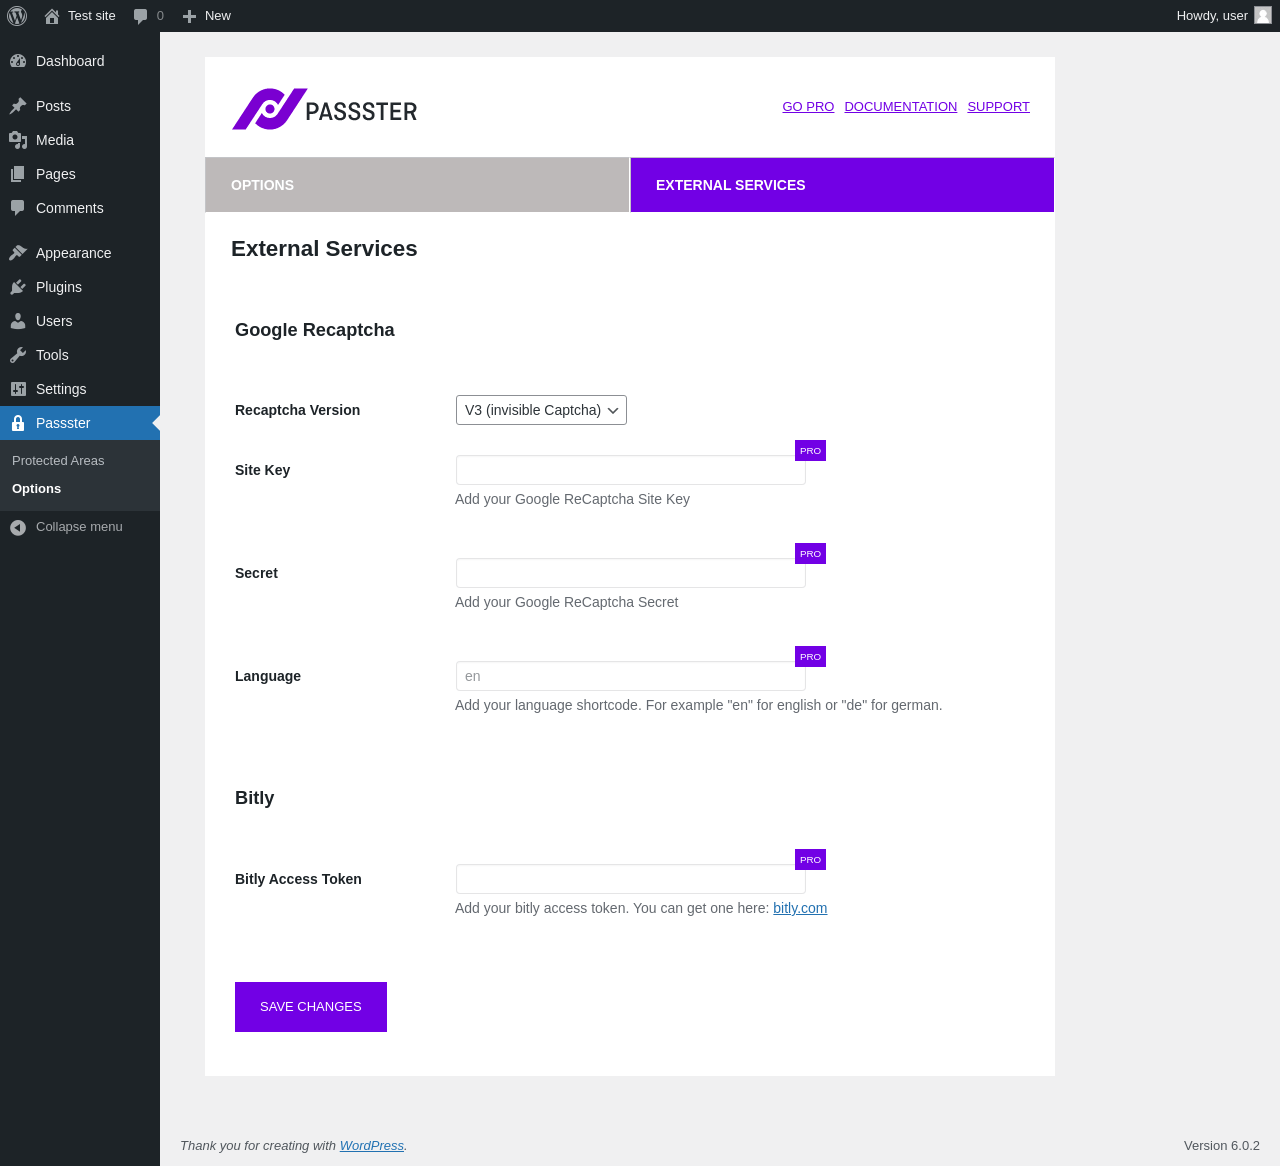Click the comments bubble icon in admin bar
This screenshot has width=1280, height=1166.
point(140,16)
